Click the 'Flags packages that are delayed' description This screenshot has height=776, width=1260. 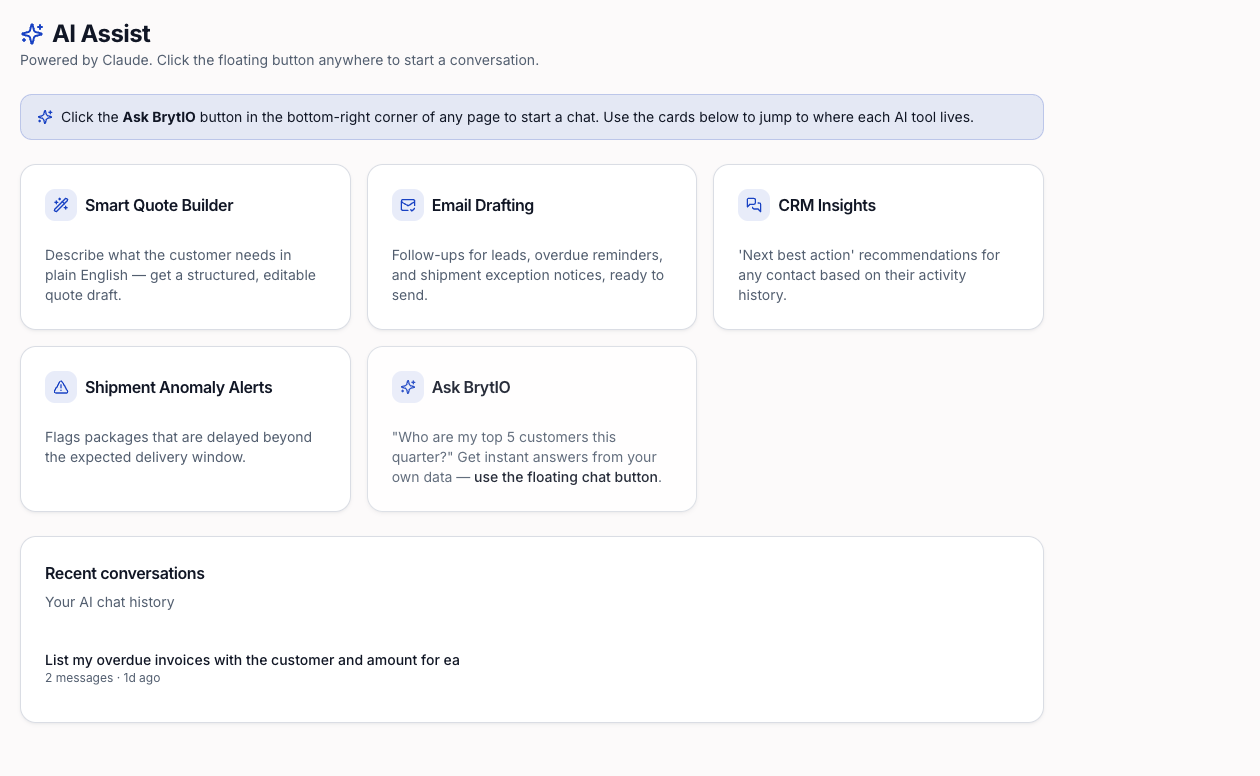178,447
